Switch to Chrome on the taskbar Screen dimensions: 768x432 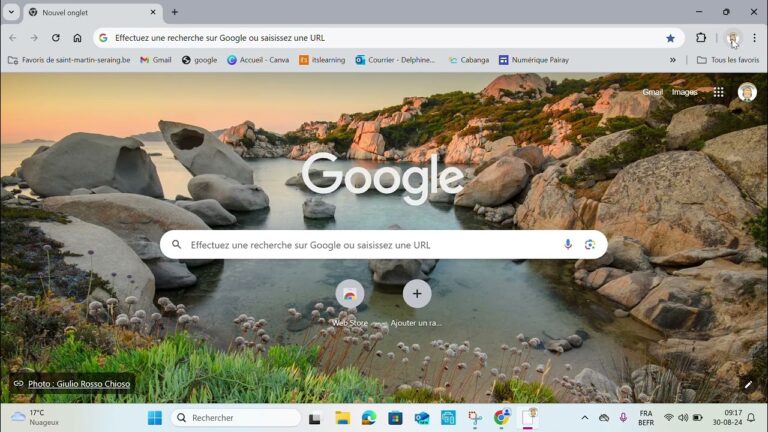[502, 417]
